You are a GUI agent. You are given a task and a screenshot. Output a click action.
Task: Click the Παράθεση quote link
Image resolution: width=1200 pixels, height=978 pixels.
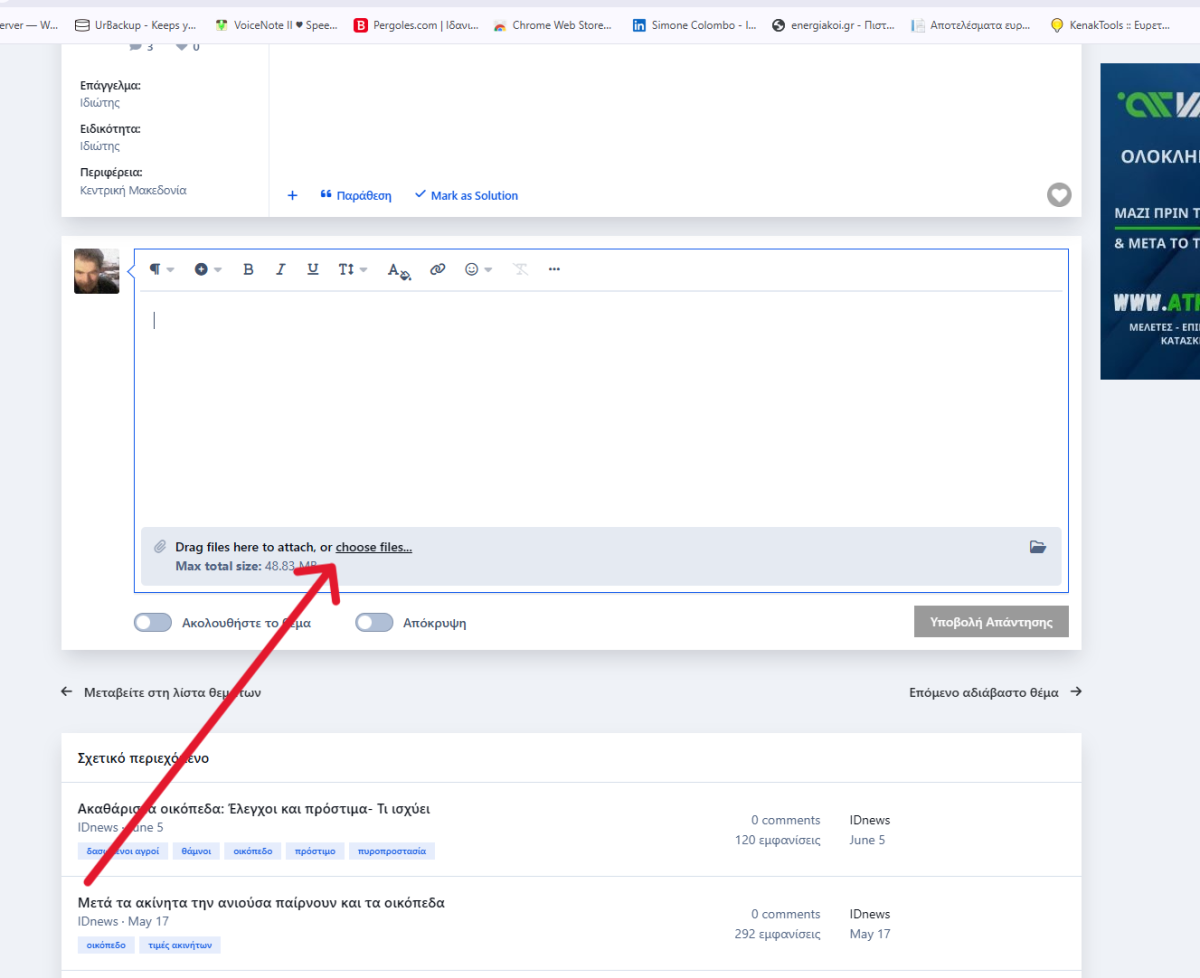click(x=356, y=196)
